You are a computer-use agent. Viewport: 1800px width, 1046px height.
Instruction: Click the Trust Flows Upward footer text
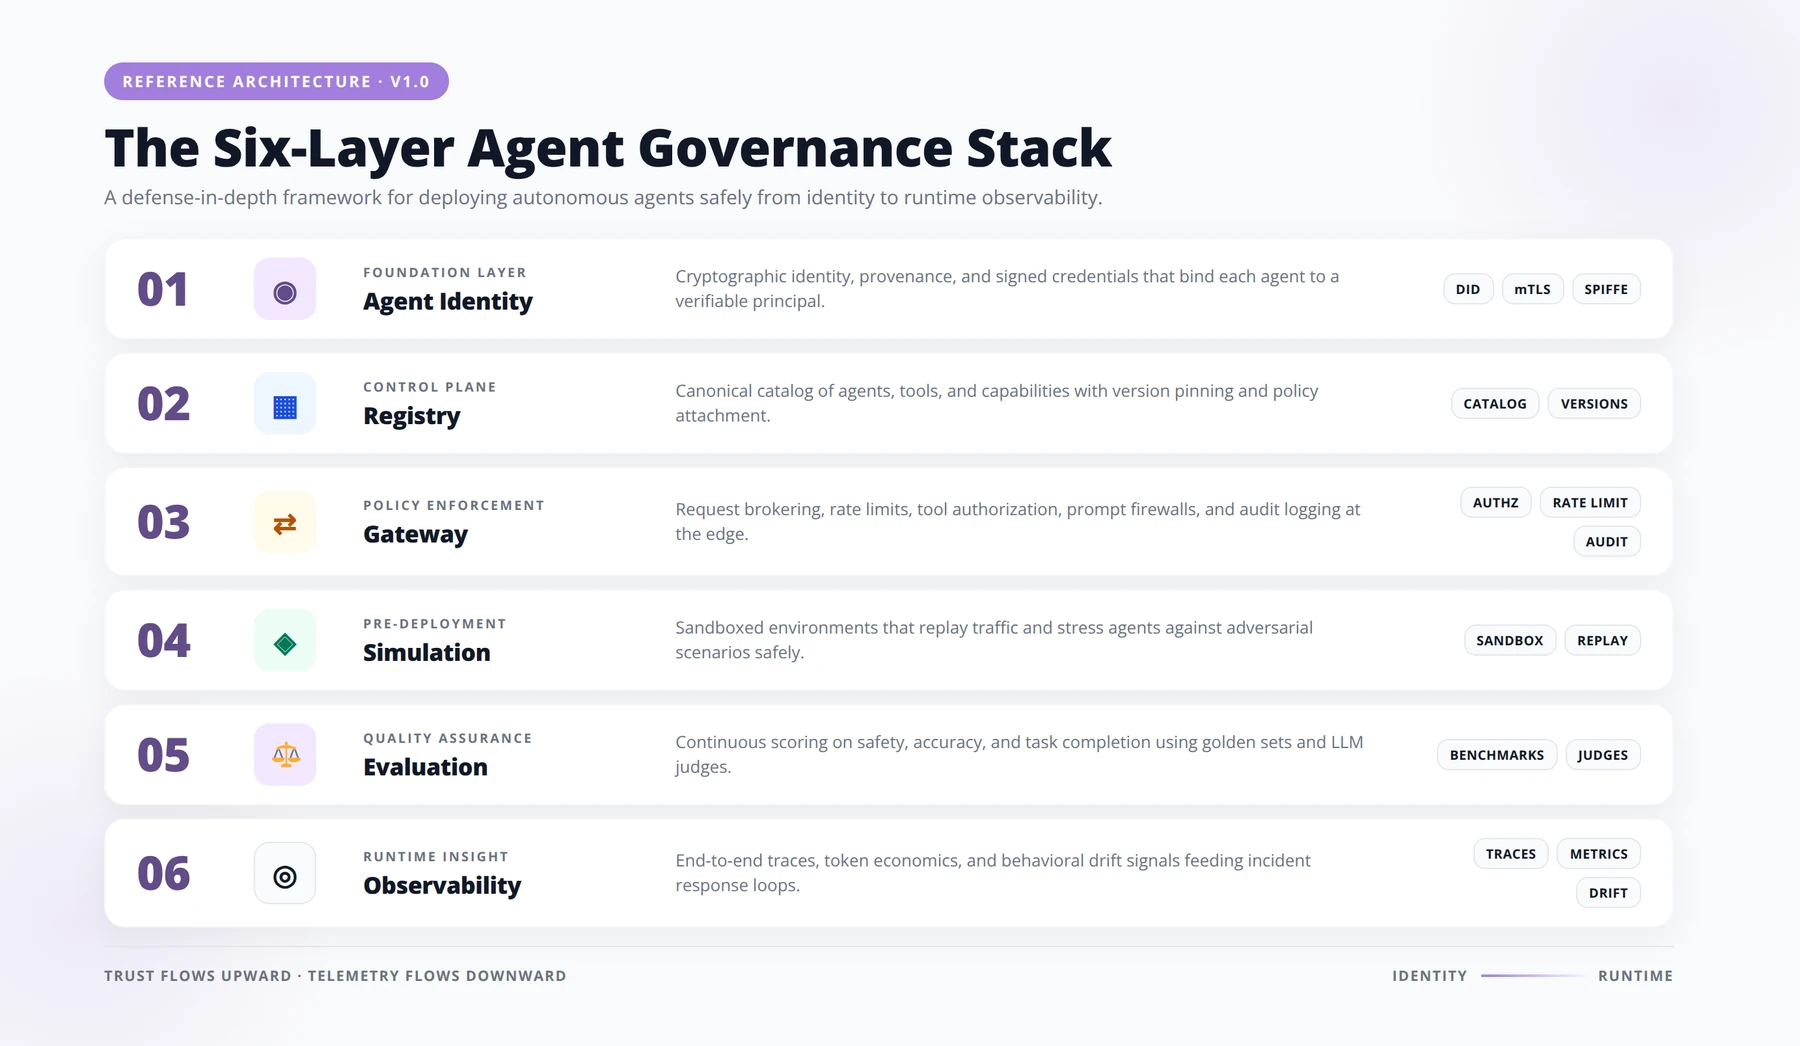pyautogui.click(x=335, y=976)
